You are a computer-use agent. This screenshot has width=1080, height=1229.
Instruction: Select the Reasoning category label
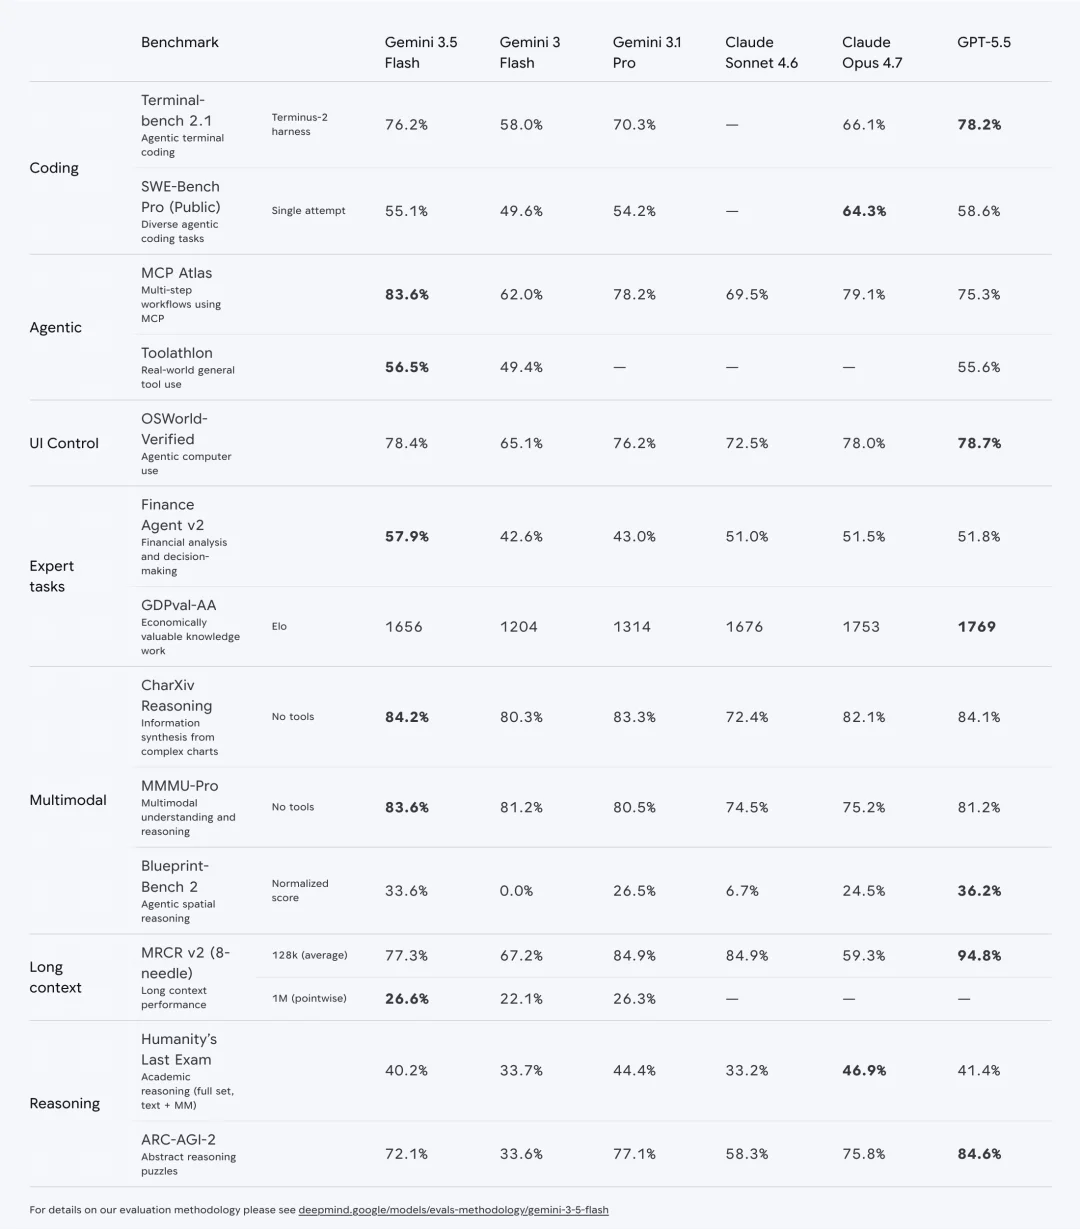pyautogui.click(x=65, y=1103)
